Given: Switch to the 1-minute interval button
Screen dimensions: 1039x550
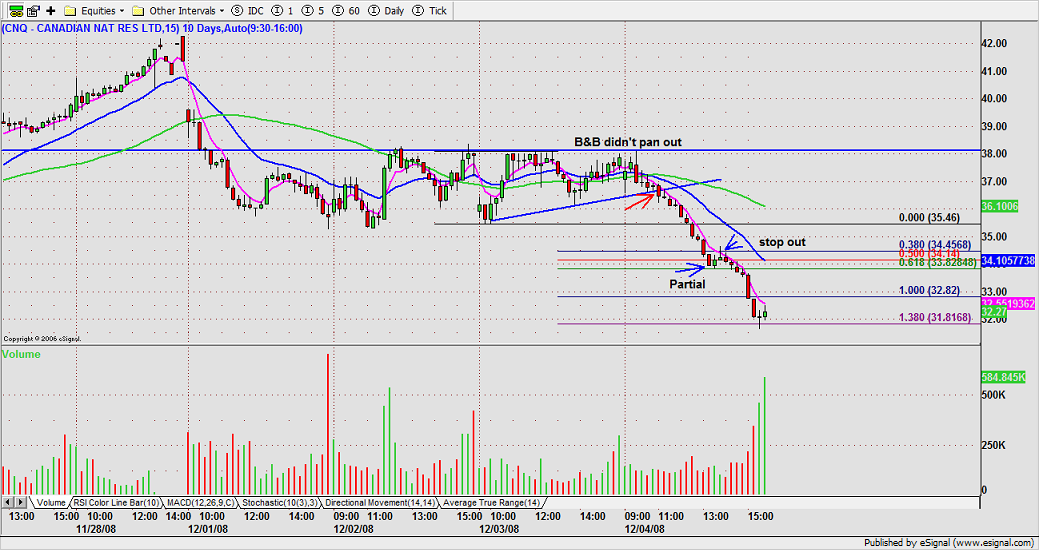Looking at the screenshot, I should [x=284, y=11].
